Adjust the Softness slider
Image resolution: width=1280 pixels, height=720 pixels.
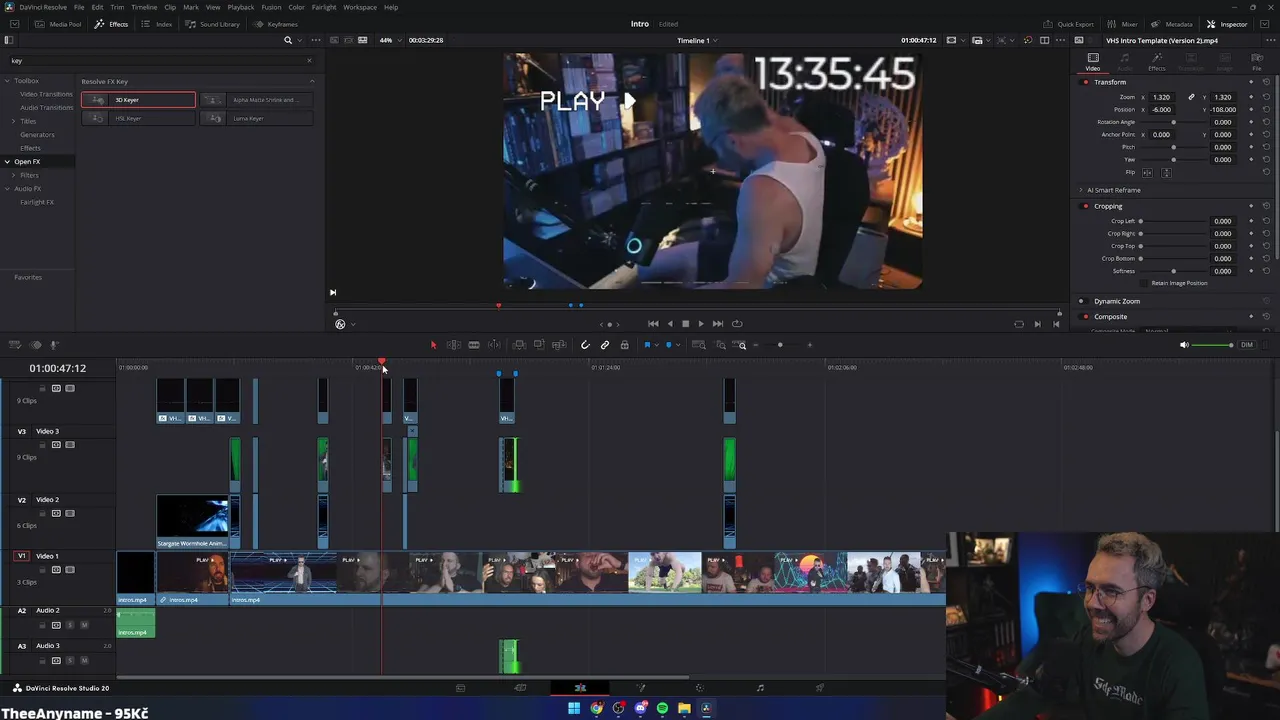pos(1173,271)
